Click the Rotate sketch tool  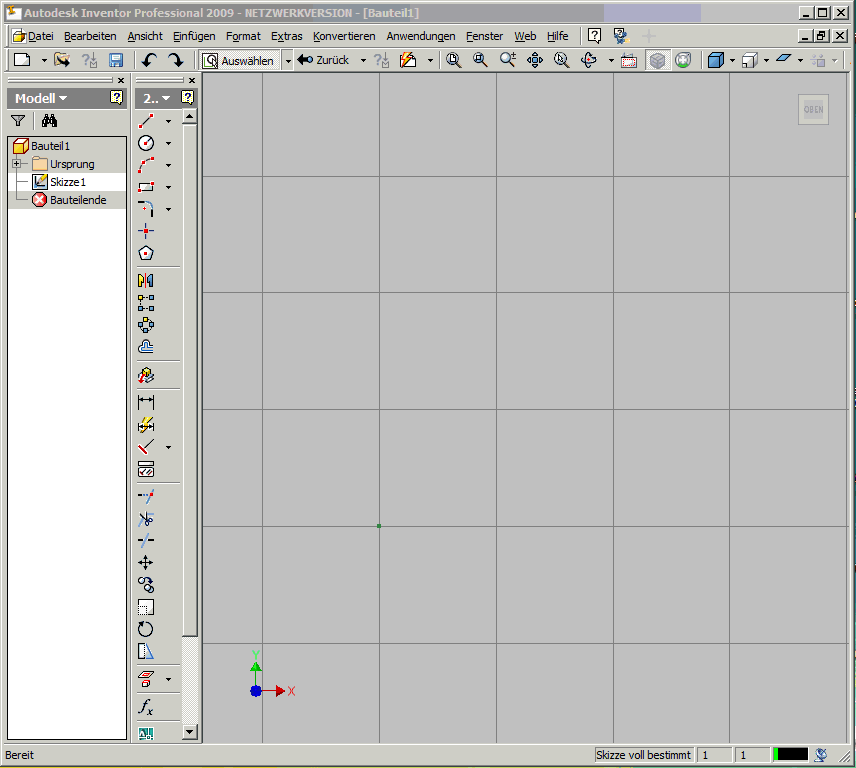(146, 629)
